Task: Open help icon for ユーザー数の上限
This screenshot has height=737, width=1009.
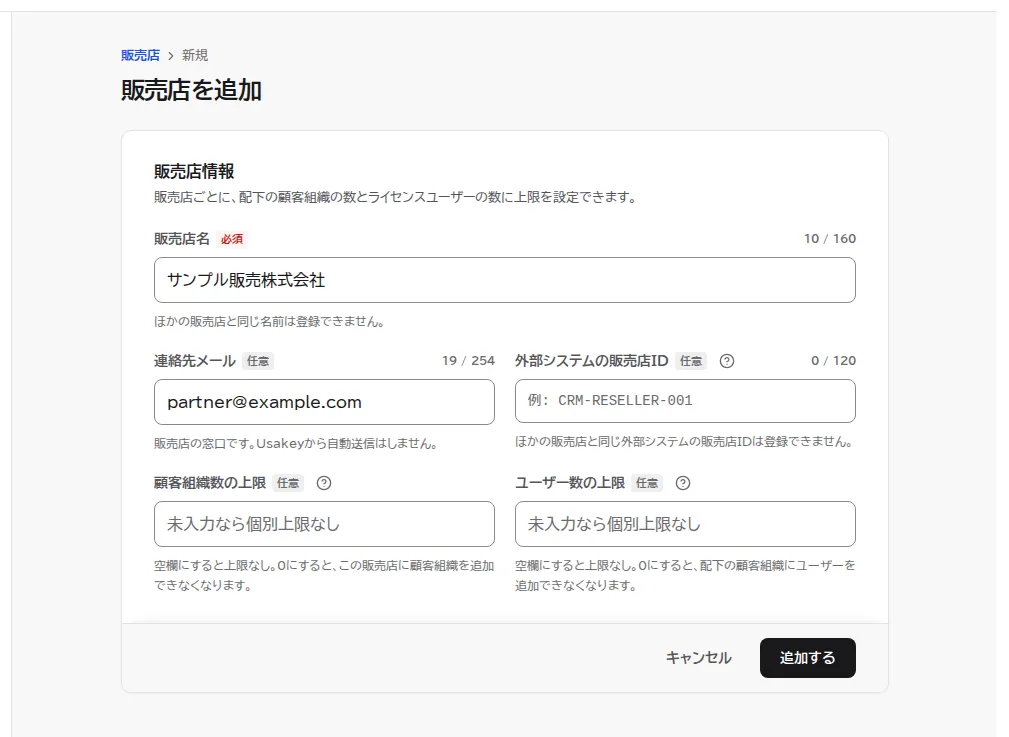Action: [x=683, y=483]
